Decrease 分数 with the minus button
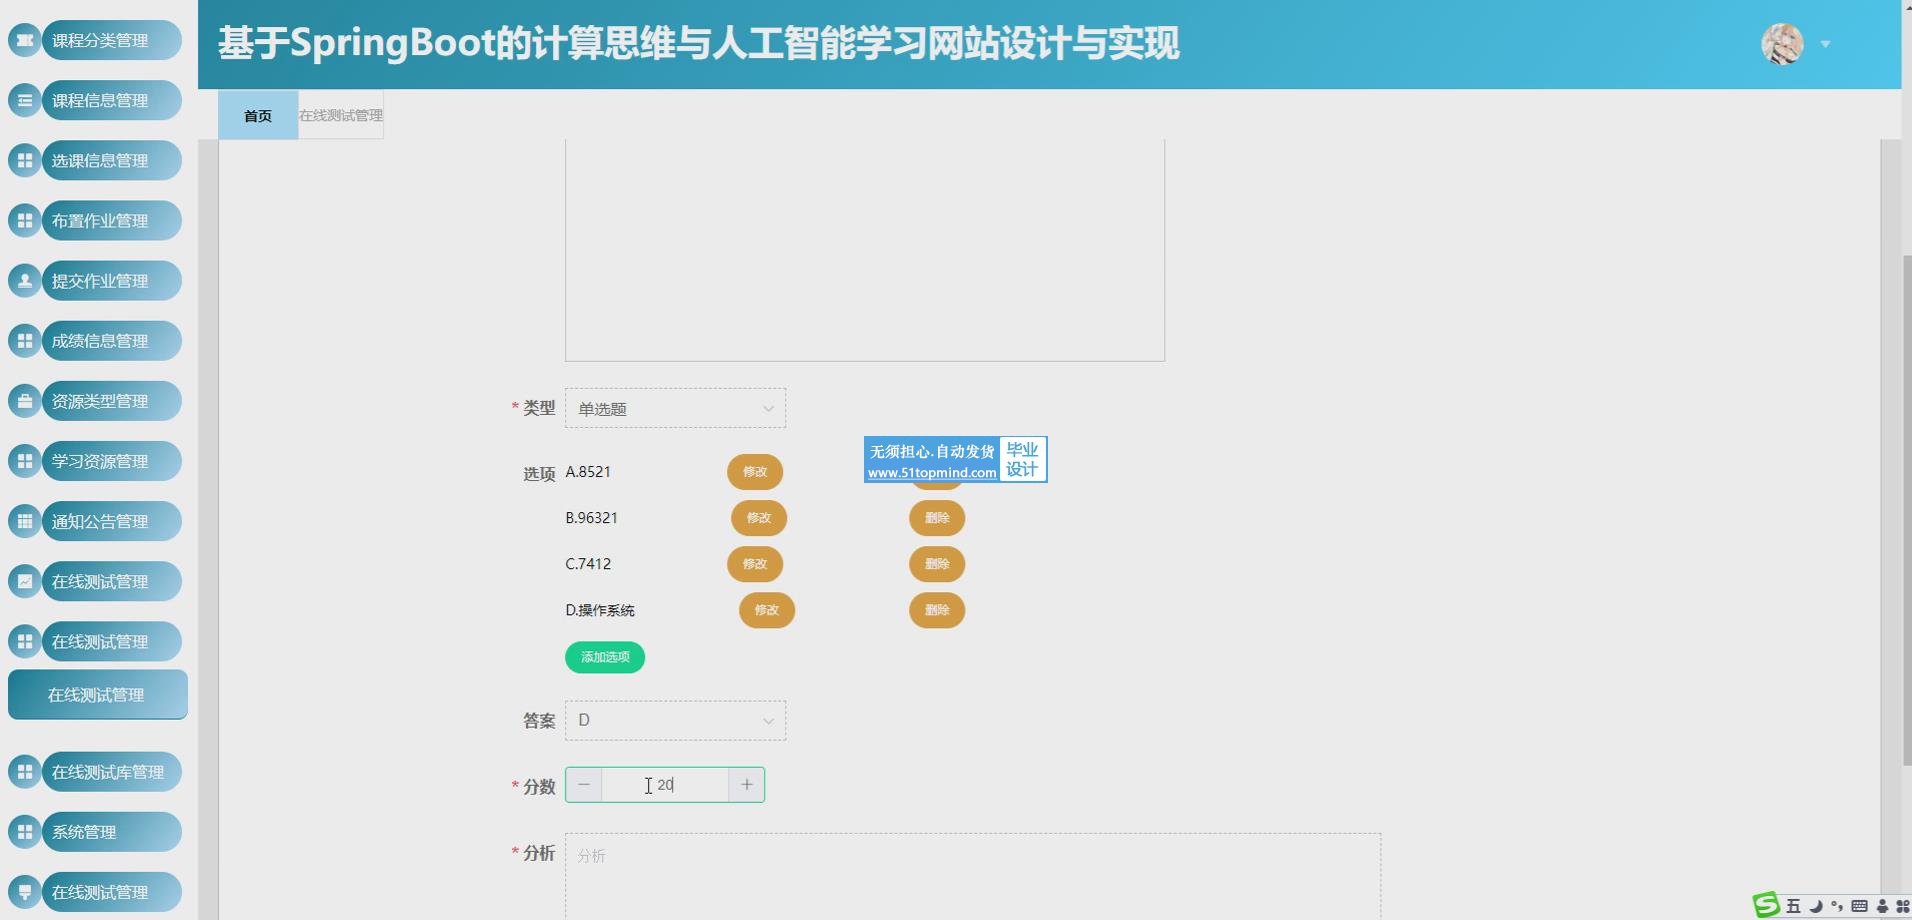 pyautogui.click(x=584, y=785)
